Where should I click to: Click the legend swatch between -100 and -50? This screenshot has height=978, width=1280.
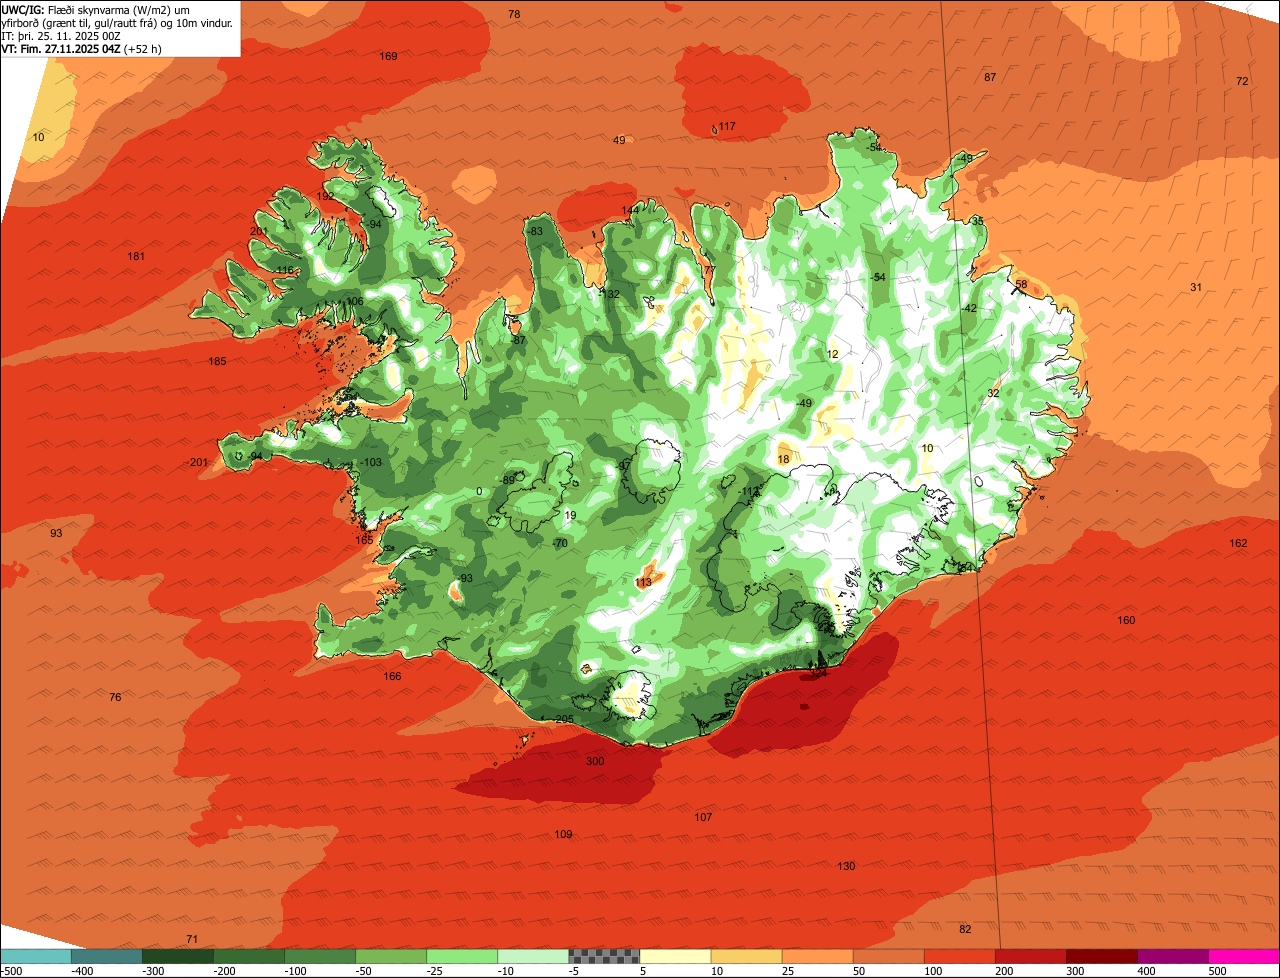(320, 955)
